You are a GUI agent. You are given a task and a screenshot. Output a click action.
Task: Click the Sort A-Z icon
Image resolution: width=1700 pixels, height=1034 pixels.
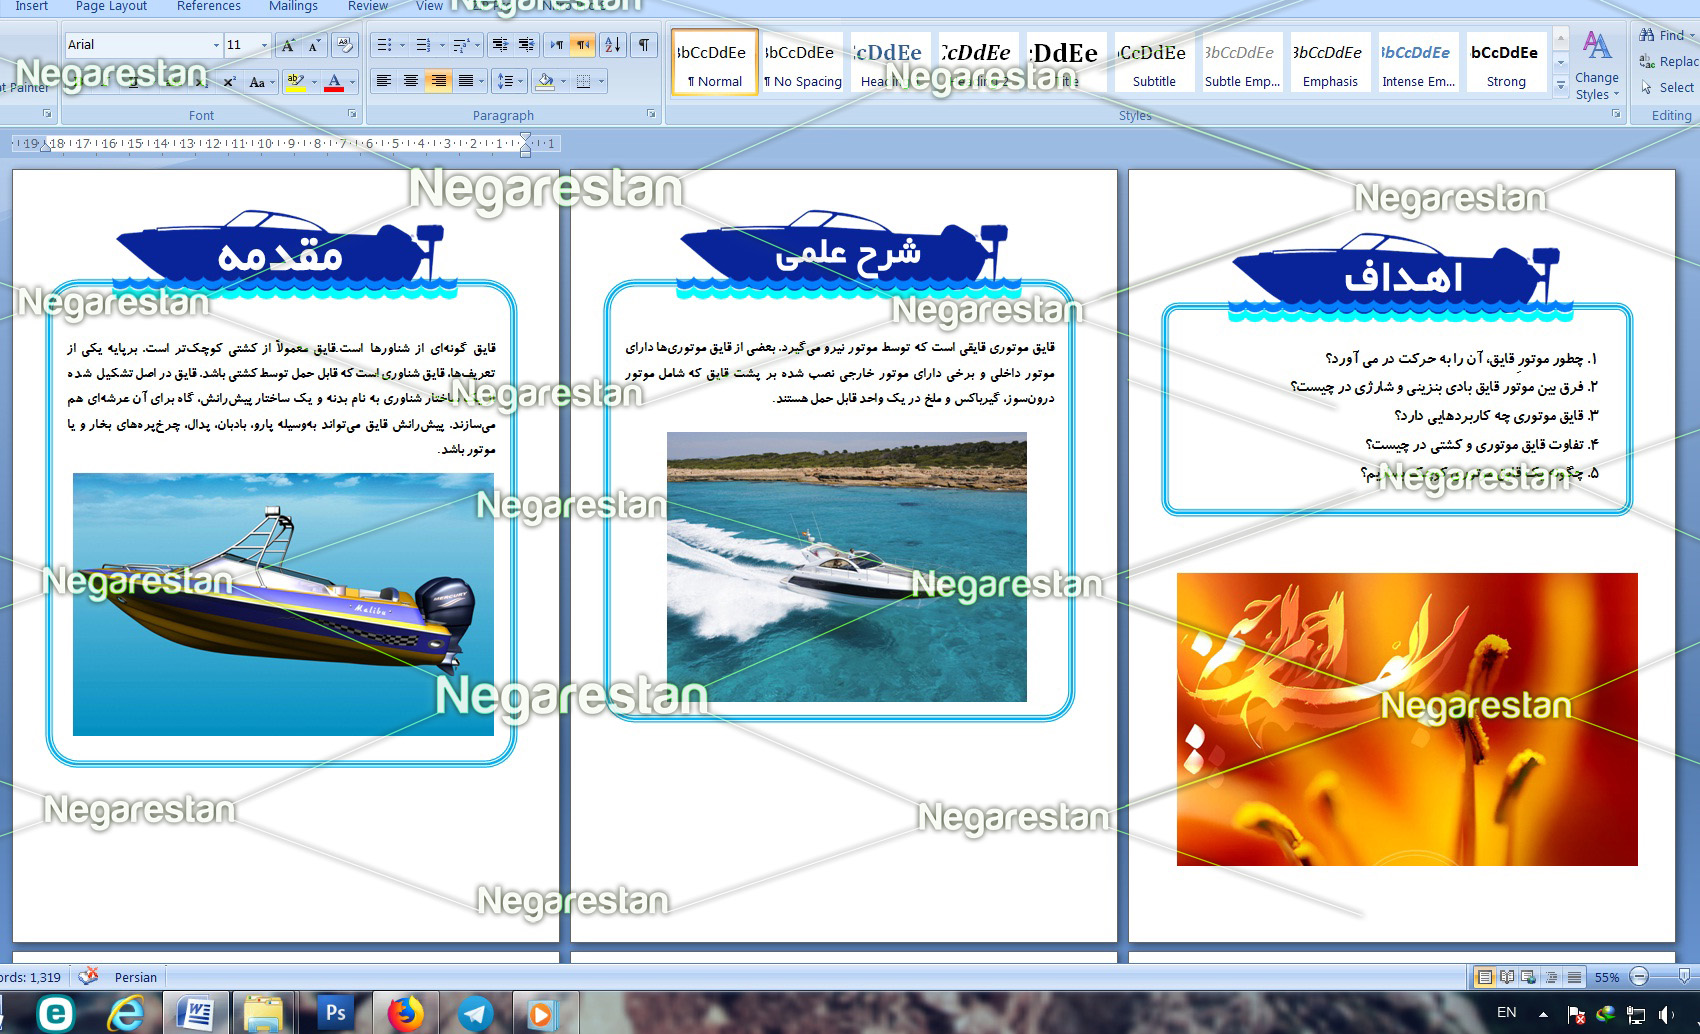coord(613,45)
